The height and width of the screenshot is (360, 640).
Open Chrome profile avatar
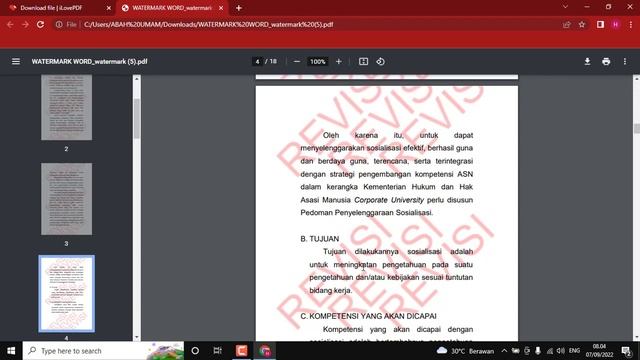click(x=616, y=24)
